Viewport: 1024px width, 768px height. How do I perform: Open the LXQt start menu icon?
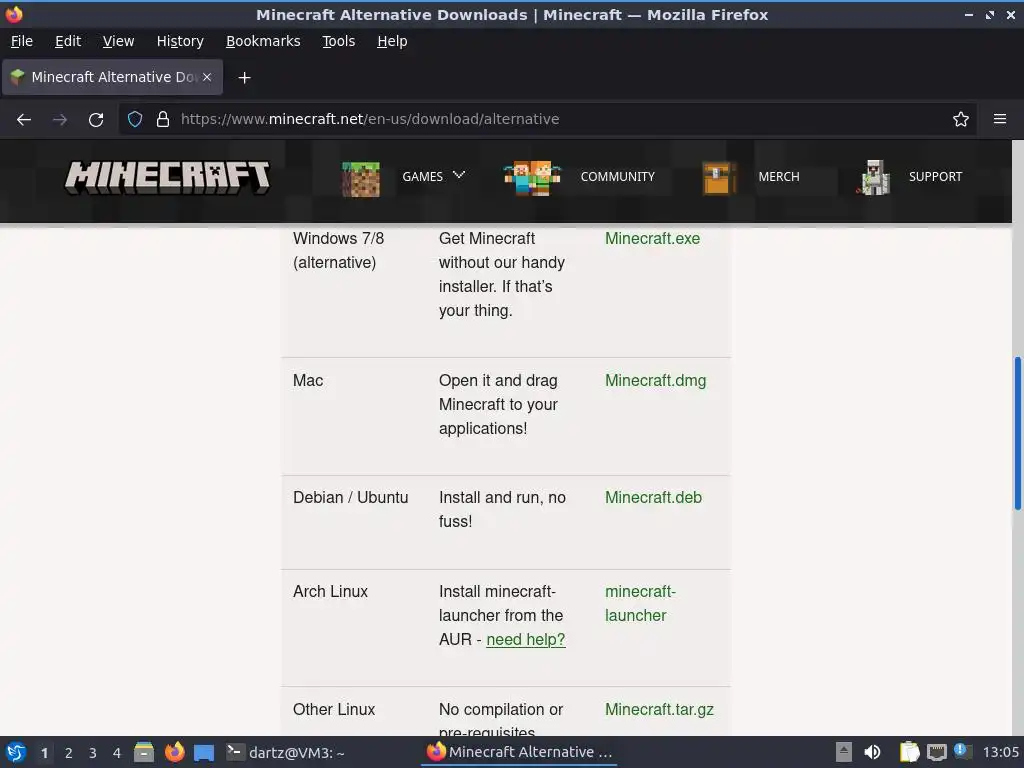(16, 752)
